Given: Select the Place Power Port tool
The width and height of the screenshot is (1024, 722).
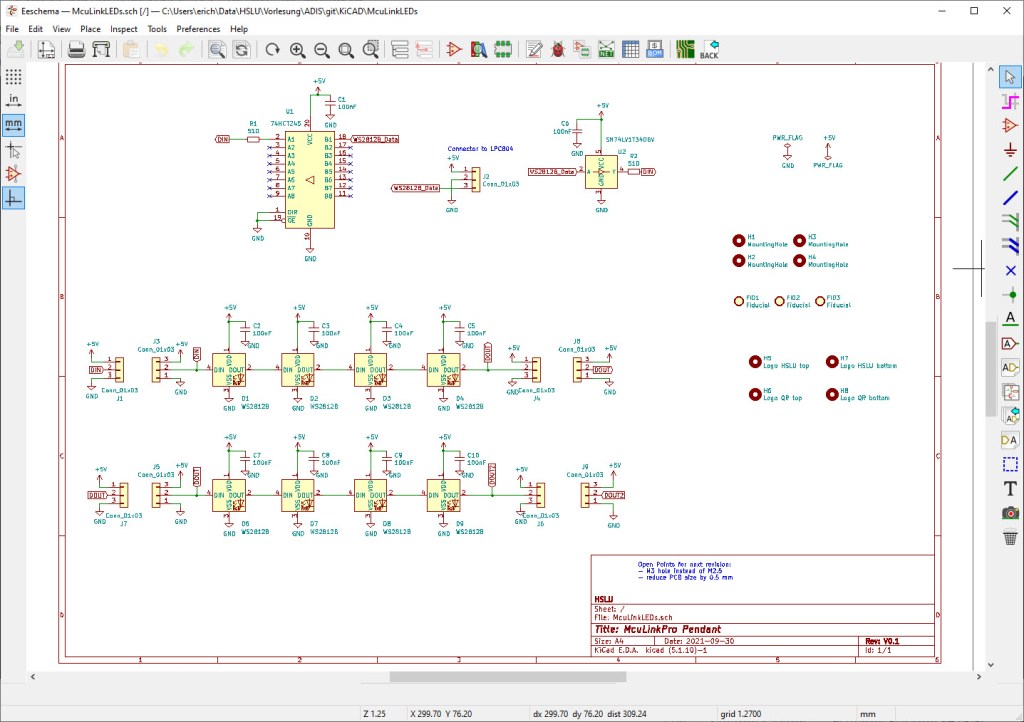Looking at the screenshot, I should point(1011,148).
